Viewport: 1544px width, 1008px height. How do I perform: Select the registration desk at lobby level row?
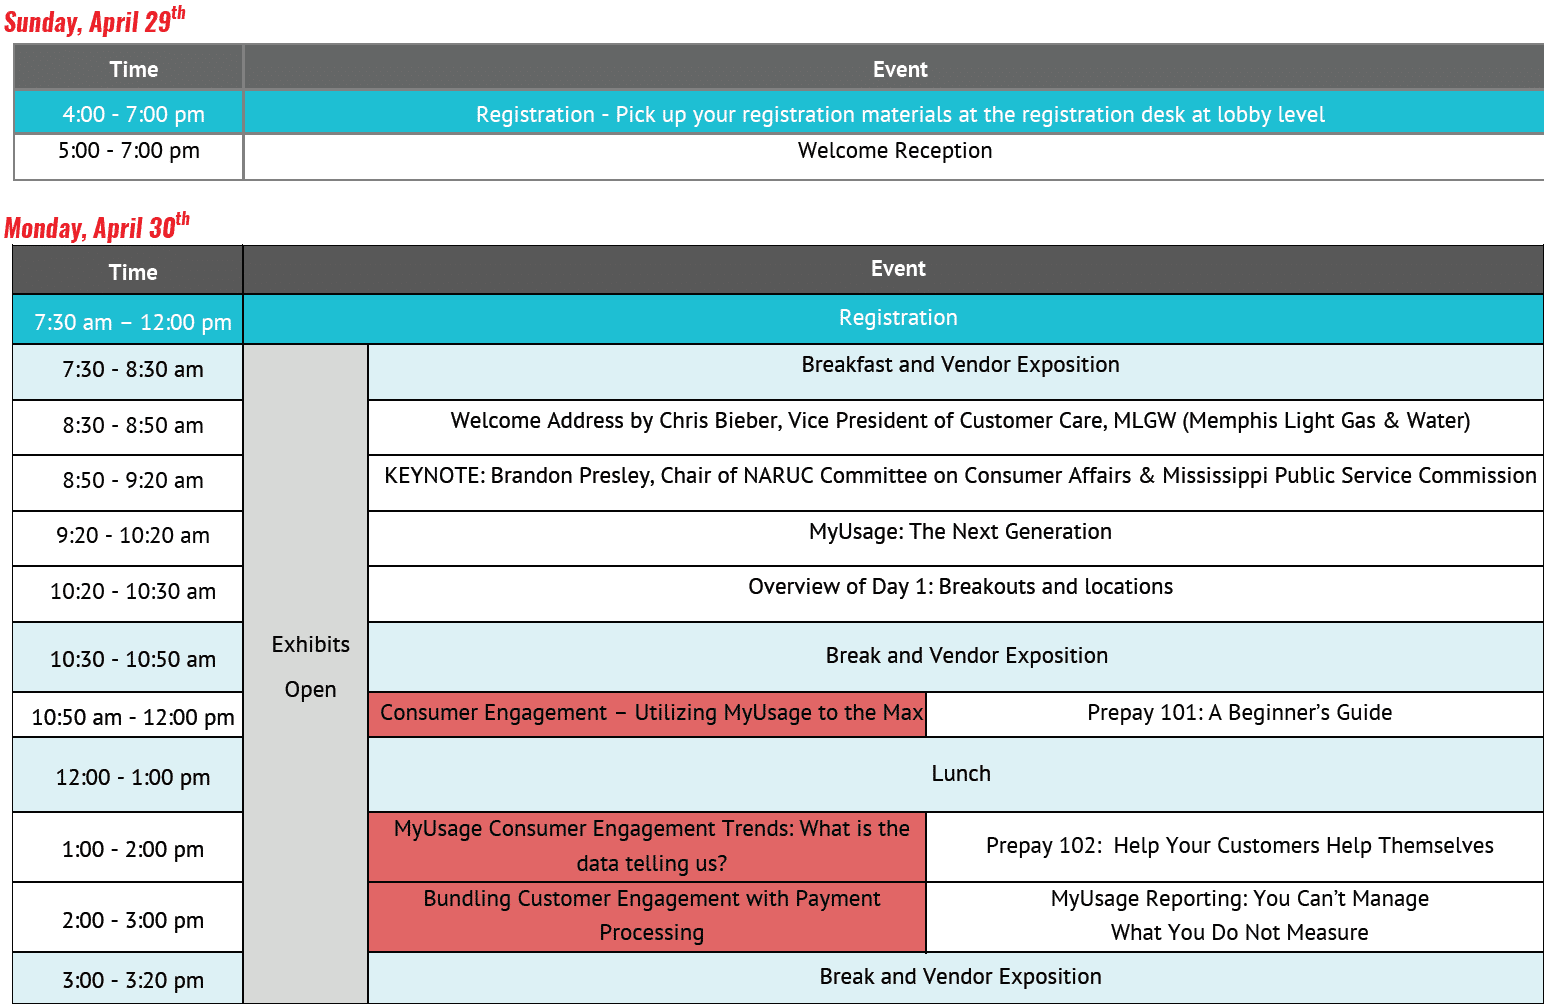[895, 112]
